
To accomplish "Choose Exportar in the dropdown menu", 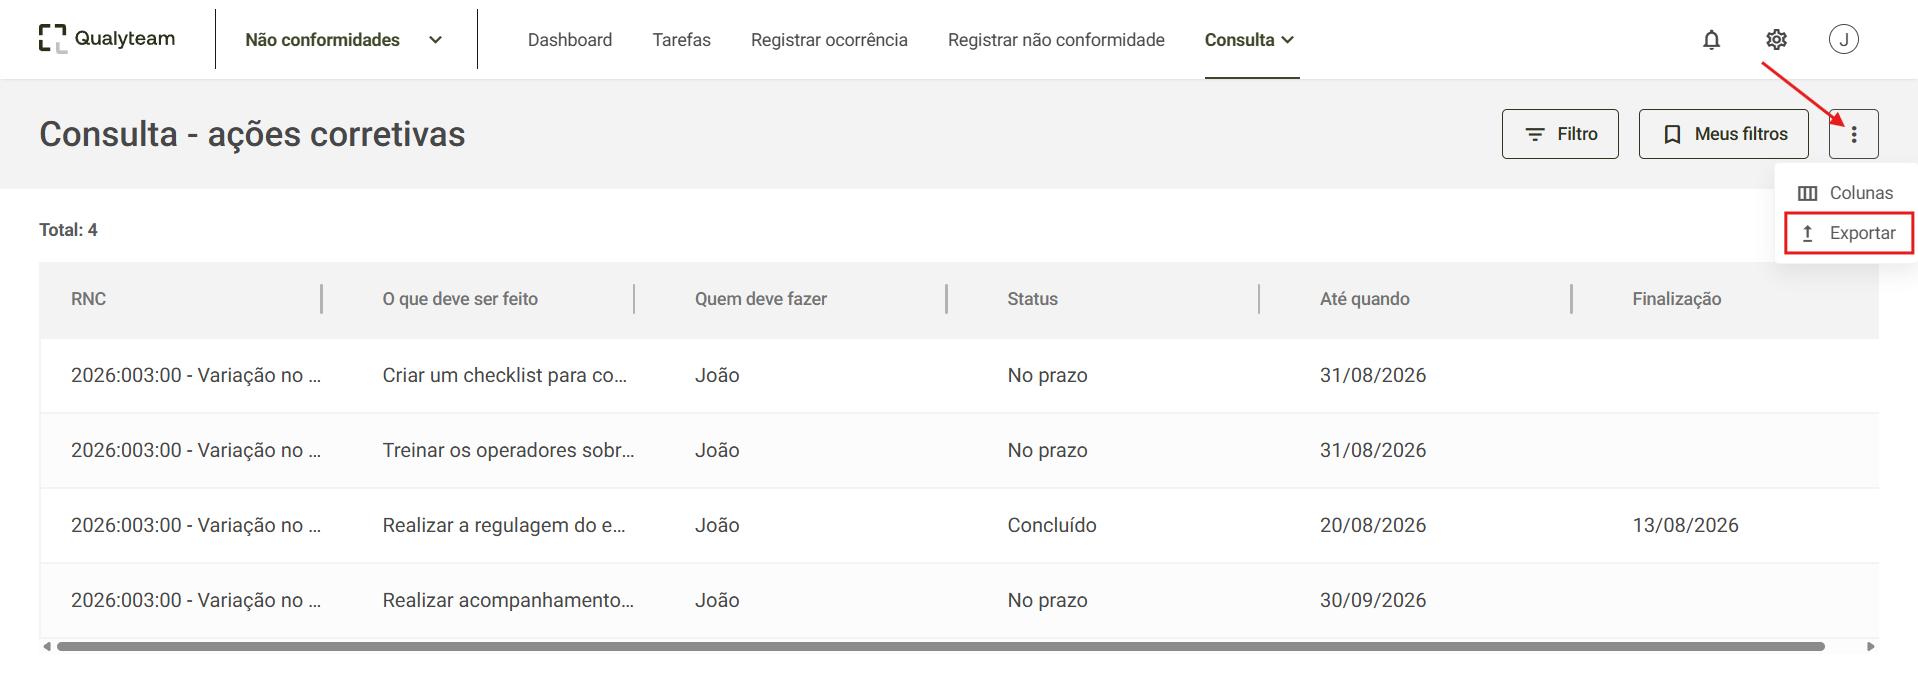I will (1848, 233).
